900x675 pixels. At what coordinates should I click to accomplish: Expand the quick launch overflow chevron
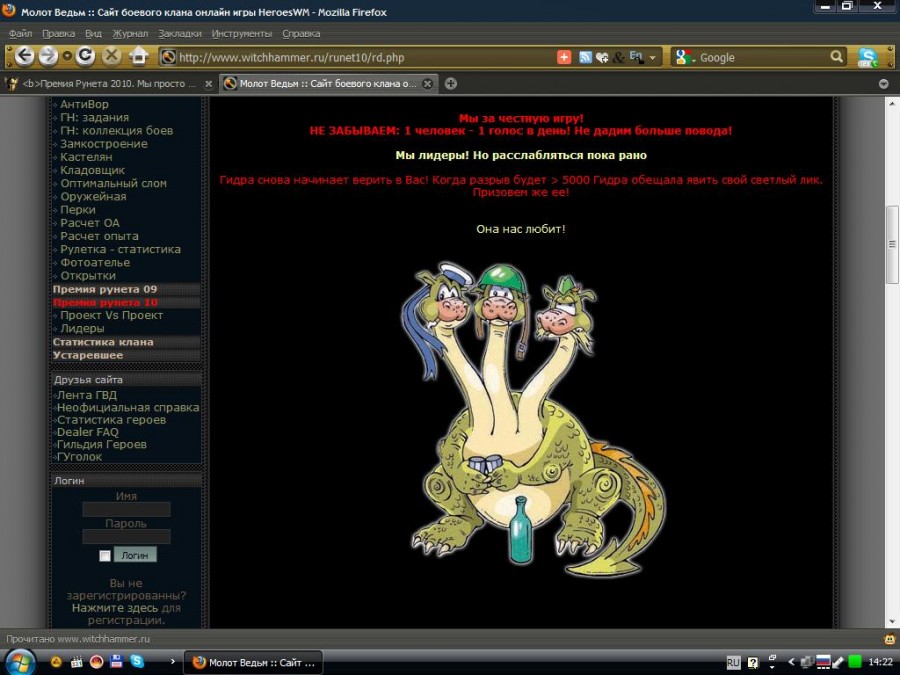pos(173,661)
